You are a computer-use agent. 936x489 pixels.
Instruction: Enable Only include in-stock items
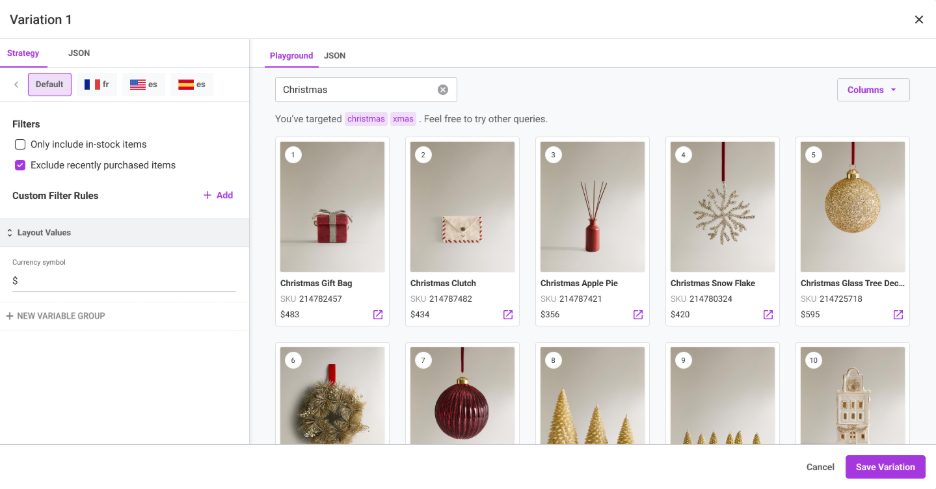20,144
